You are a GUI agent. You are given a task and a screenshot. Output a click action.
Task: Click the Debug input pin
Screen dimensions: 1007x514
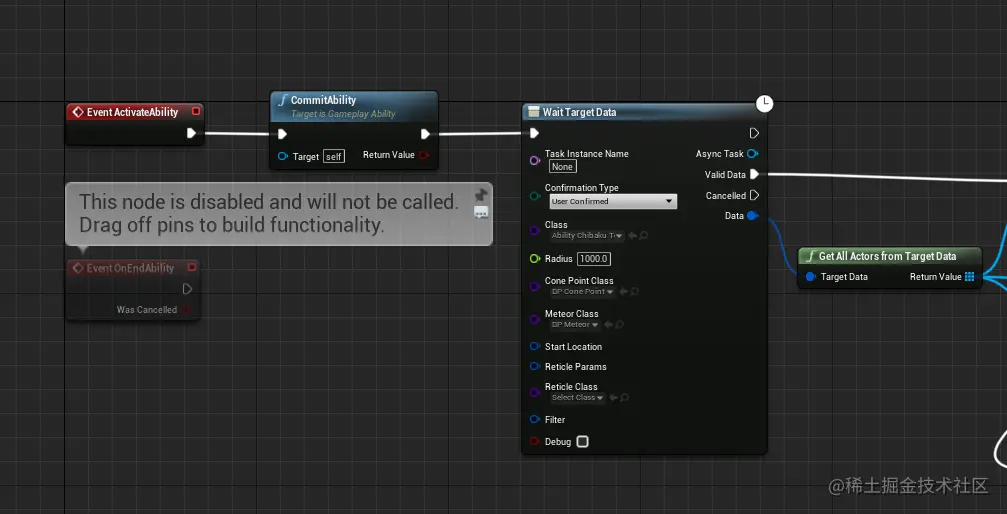pos(534,441)
